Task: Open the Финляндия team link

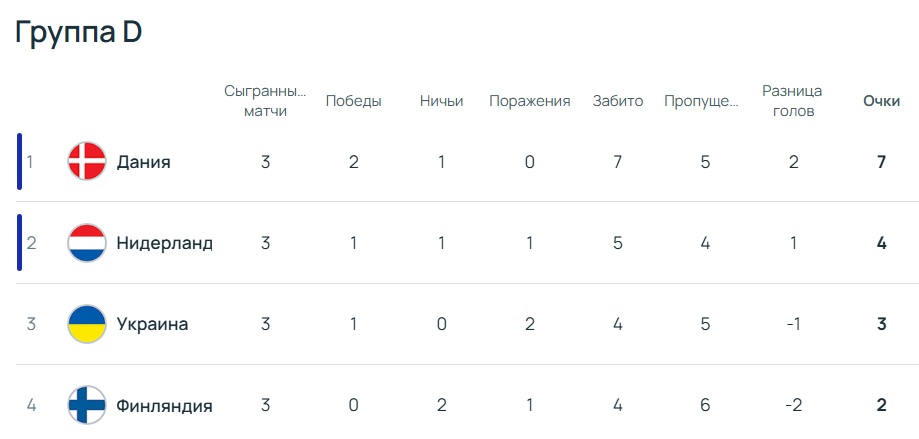Action: (x=164, y=406)
